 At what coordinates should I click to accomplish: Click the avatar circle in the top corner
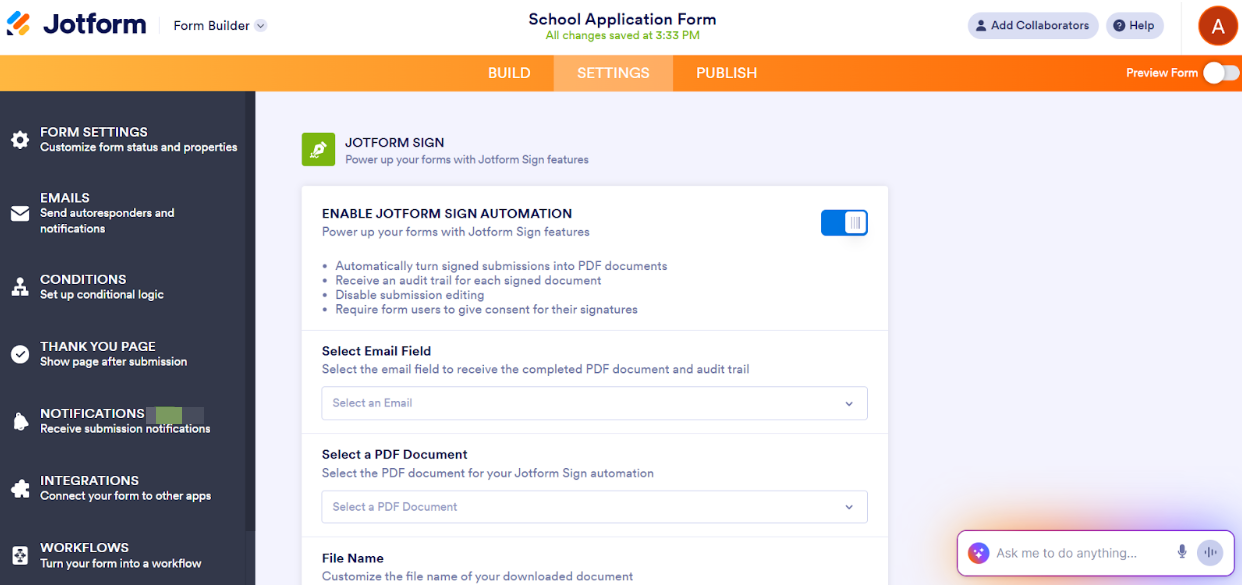pos(1217,25)
